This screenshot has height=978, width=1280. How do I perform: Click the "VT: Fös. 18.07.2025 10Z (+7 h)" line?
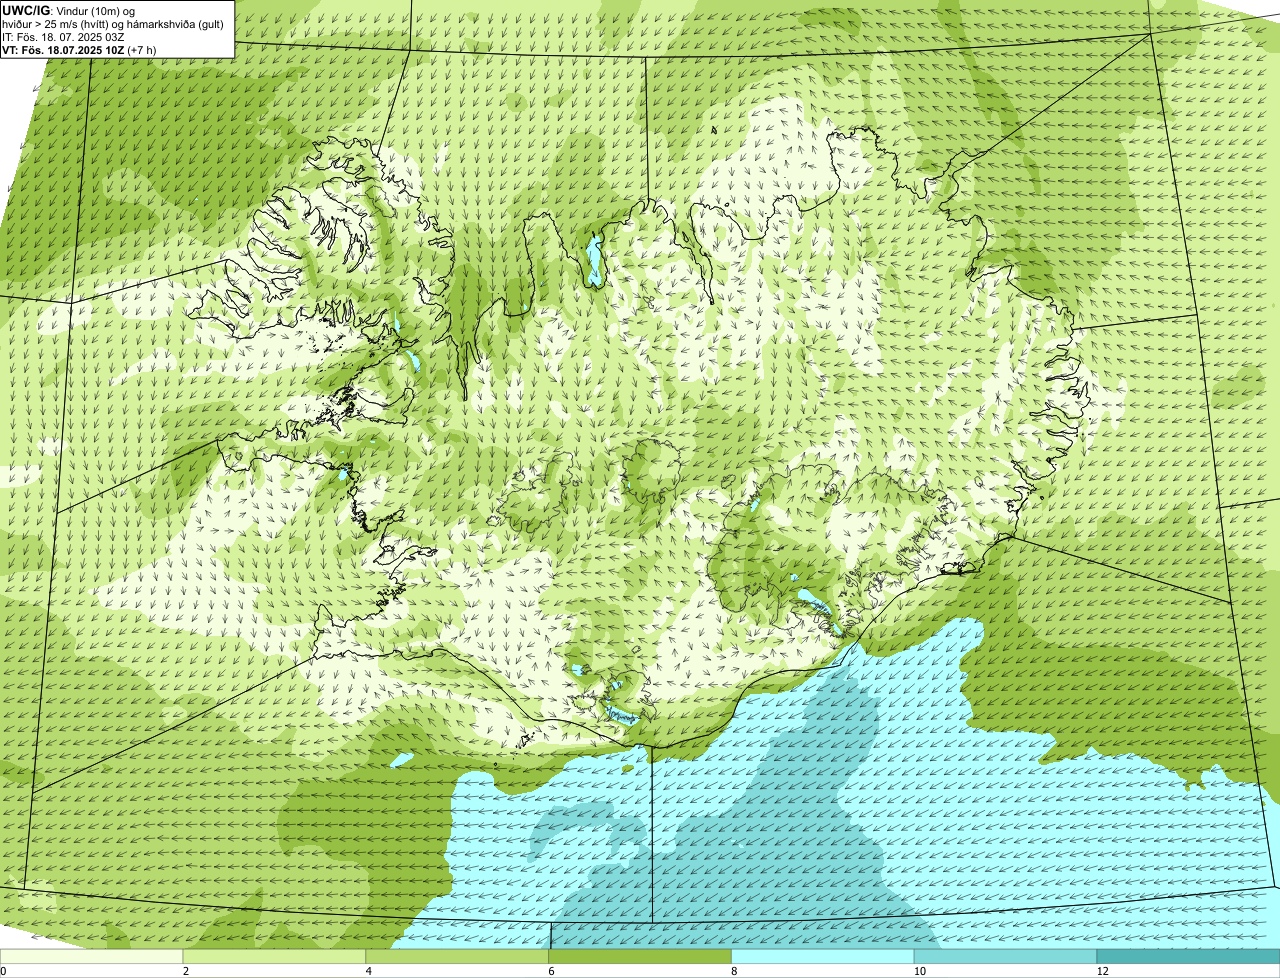79,50
